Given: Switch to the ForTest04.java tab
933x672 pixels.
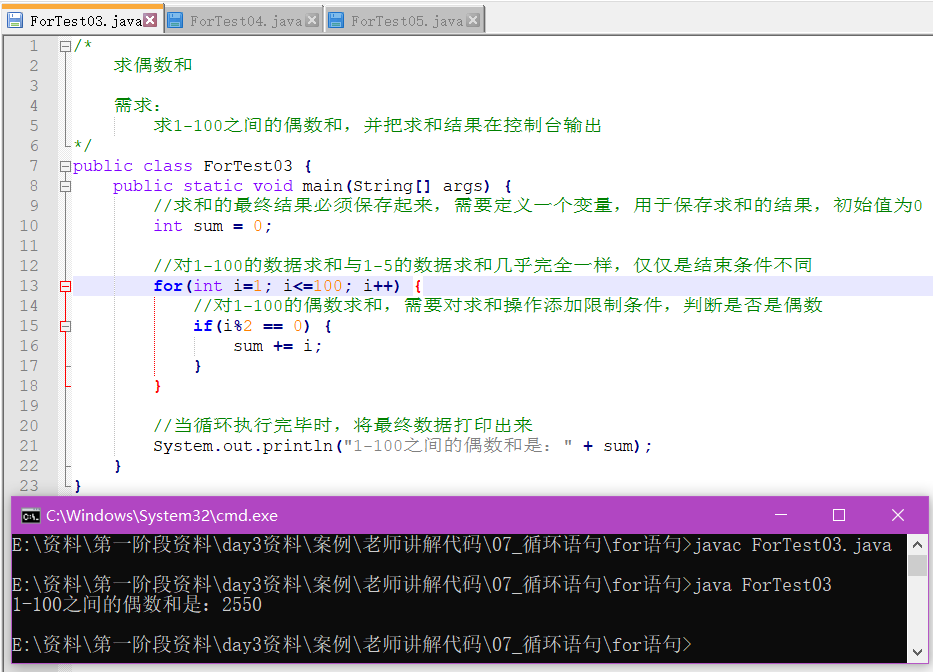Looking at the screenshot, I should [x=246, y=21].
